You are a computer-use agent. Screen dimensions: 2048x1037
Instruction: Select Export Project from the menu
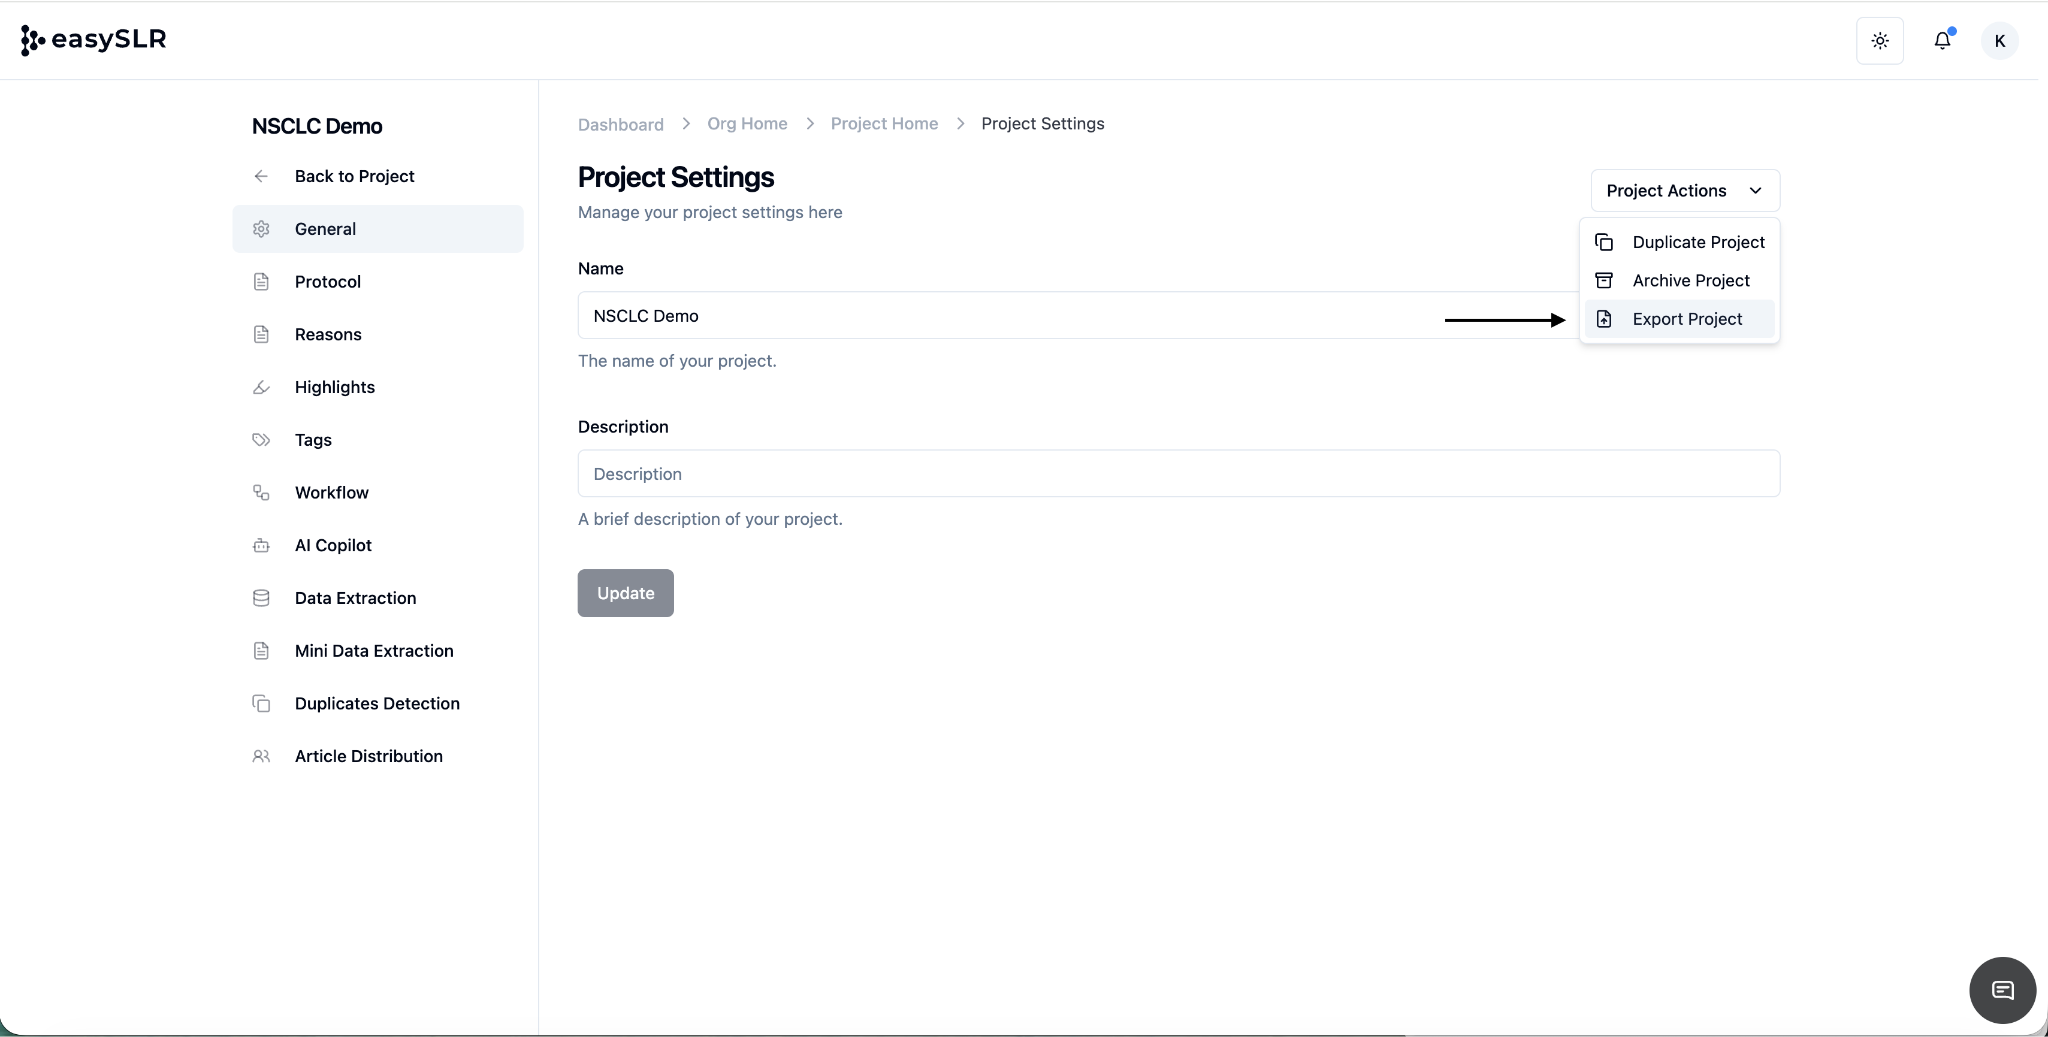point(1686,319)
